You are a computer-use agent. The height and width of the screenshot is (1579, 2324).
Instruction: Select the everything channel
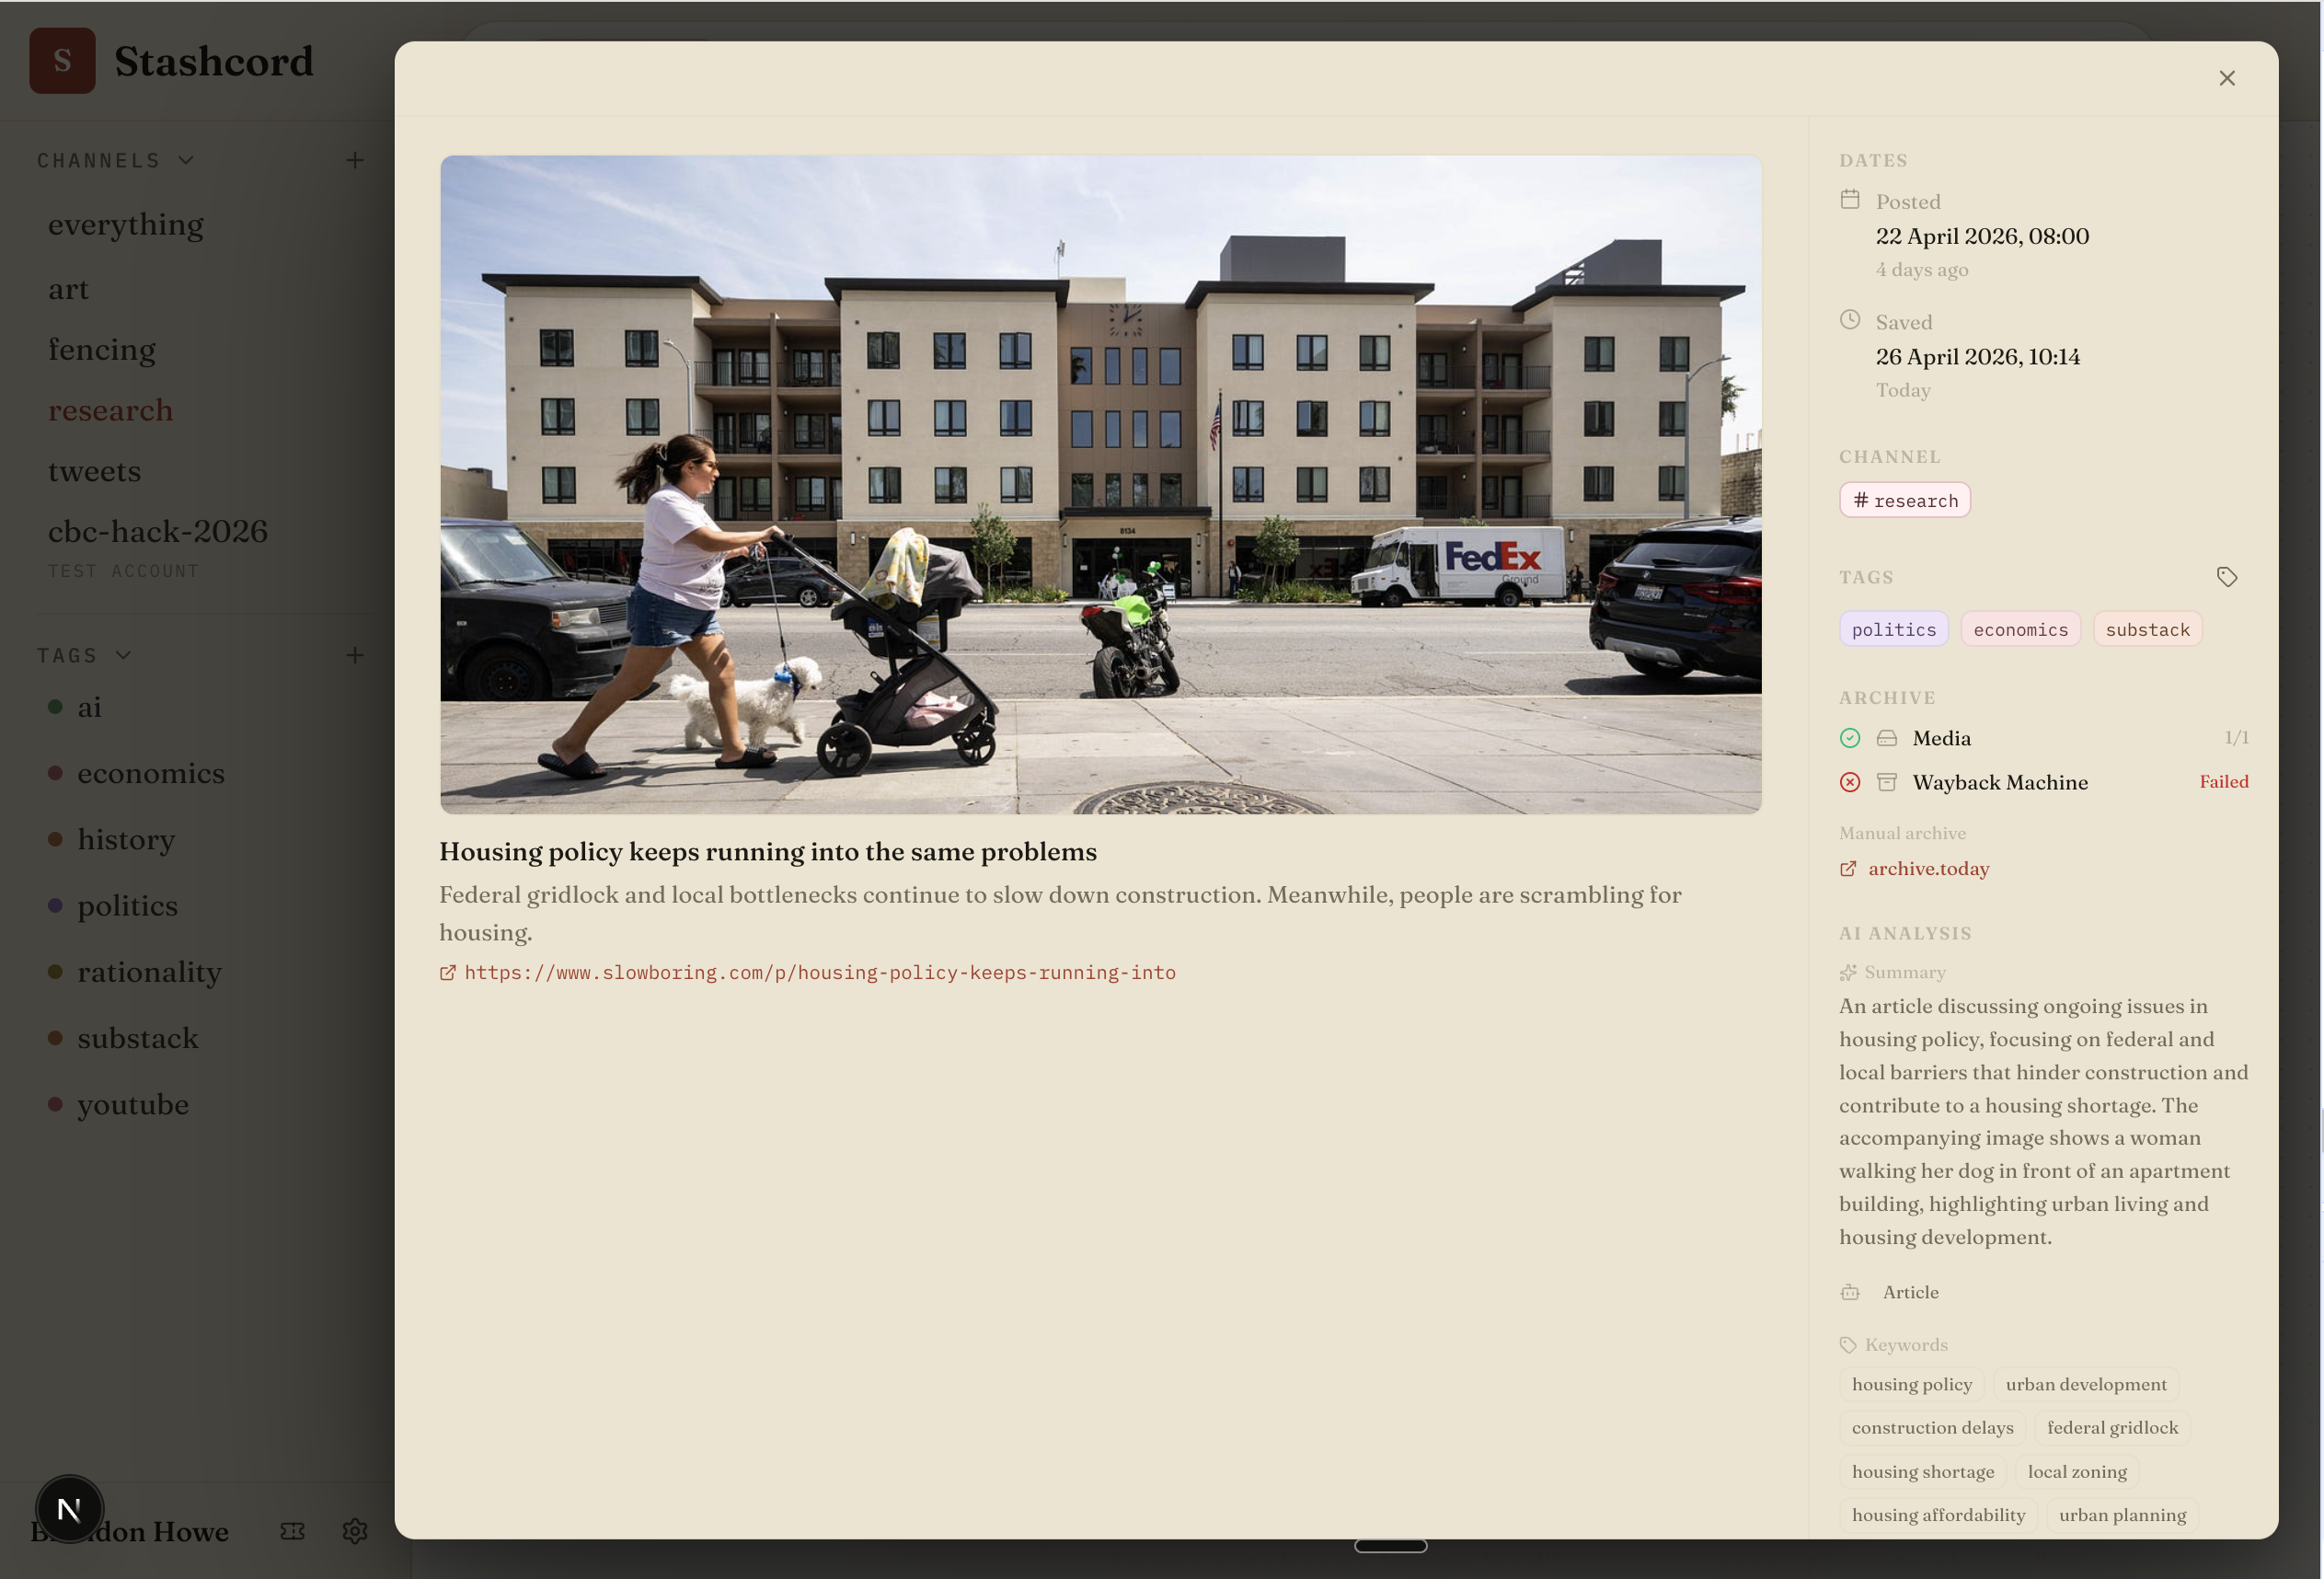pos(126,224)
